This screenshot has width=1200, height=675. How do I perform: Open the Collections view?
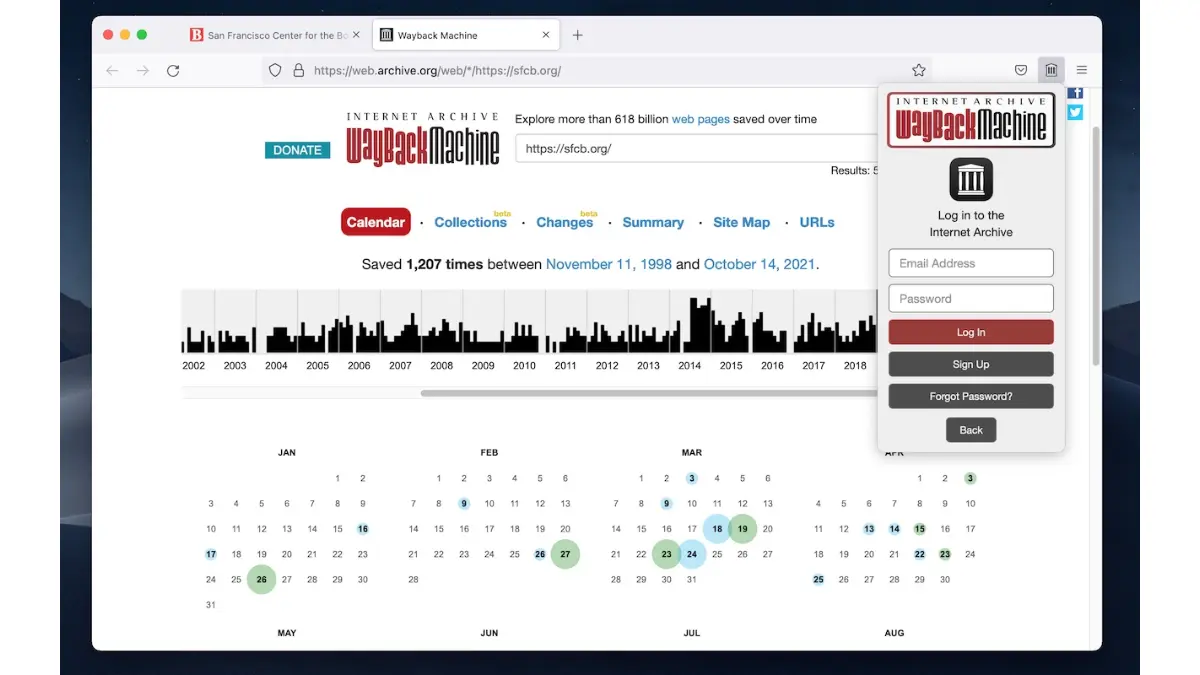(x=470, y=222)
